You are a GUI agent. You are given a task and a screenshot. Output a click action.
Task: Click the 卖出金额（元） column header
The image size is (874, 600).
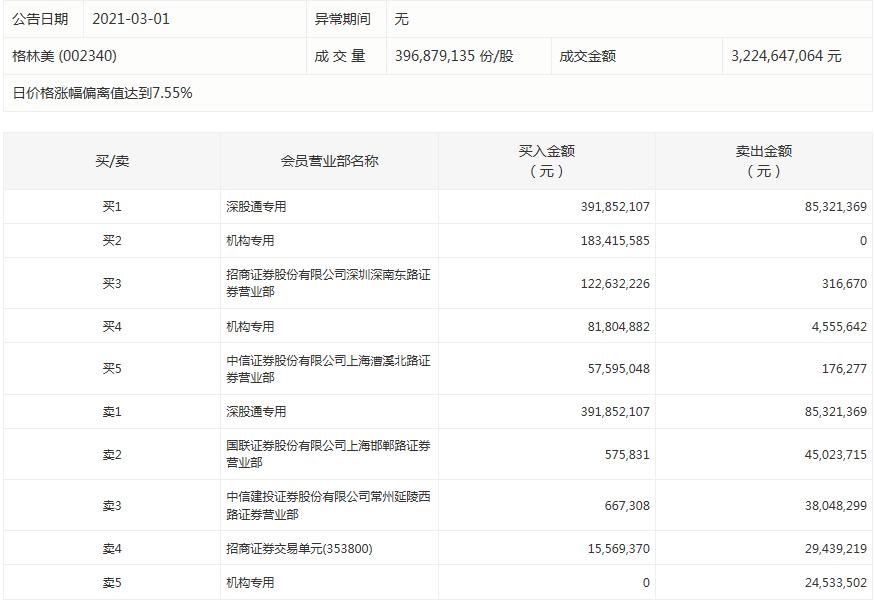click(x=764, y=161)
